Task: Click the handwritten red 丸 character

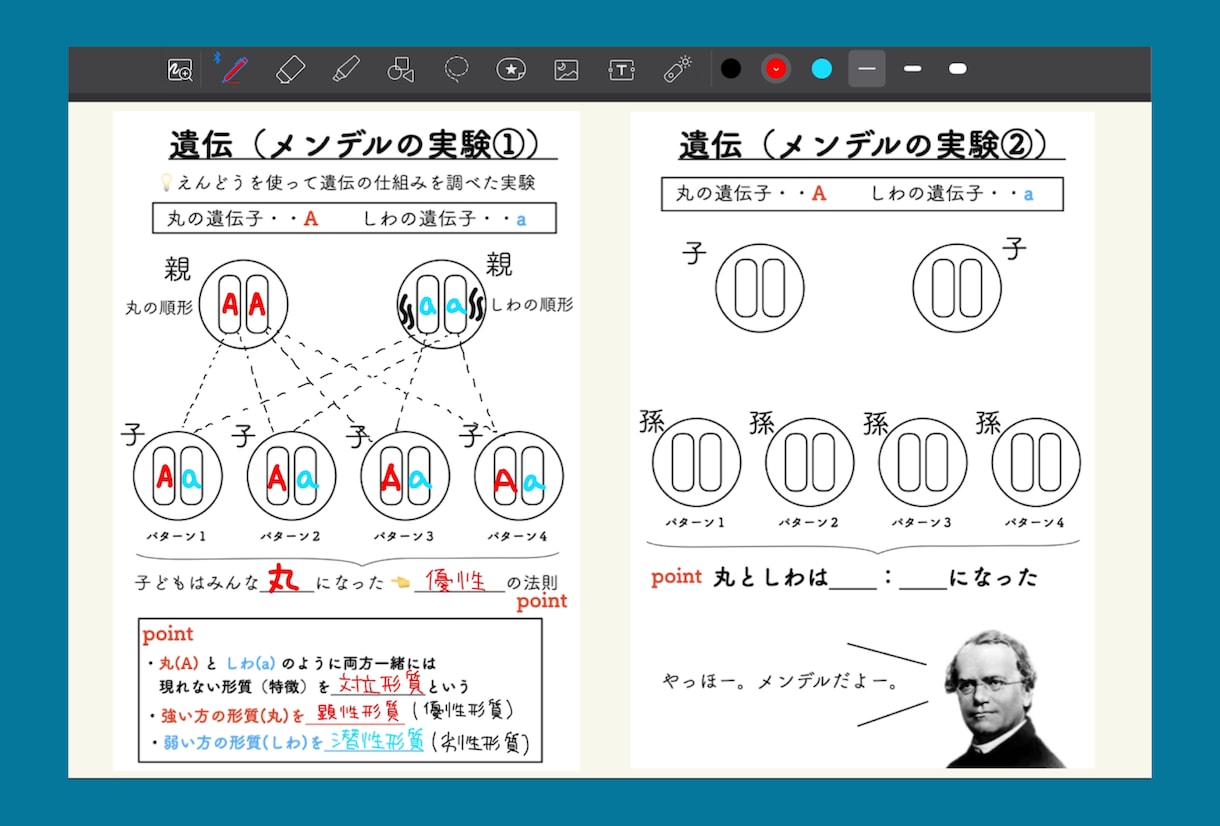Action: click(x=284, y=578)
